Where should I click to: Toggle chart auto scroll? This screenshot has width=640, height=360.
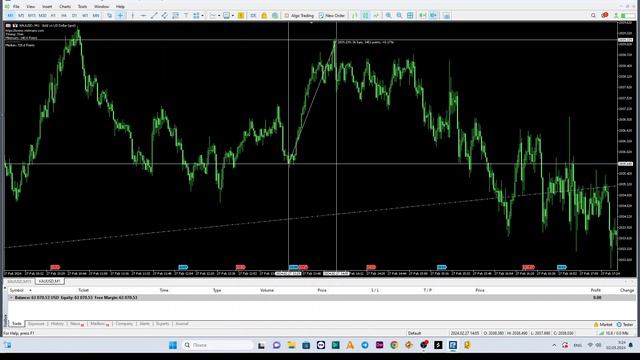pyautogui.click(x=422, y=16)
